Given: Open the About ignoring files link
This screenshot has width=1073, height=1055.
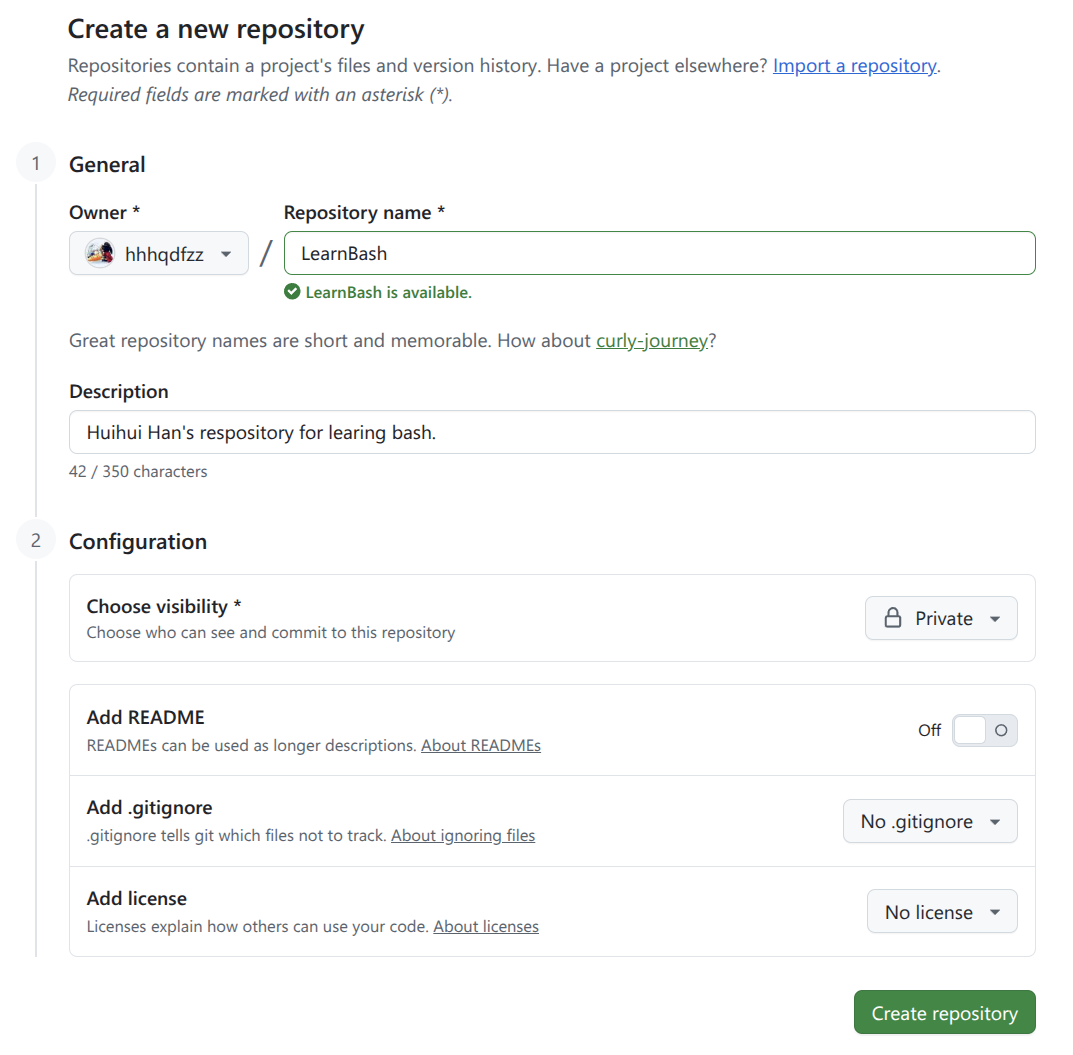Looking at the screenshot, I should pos(463,836).
